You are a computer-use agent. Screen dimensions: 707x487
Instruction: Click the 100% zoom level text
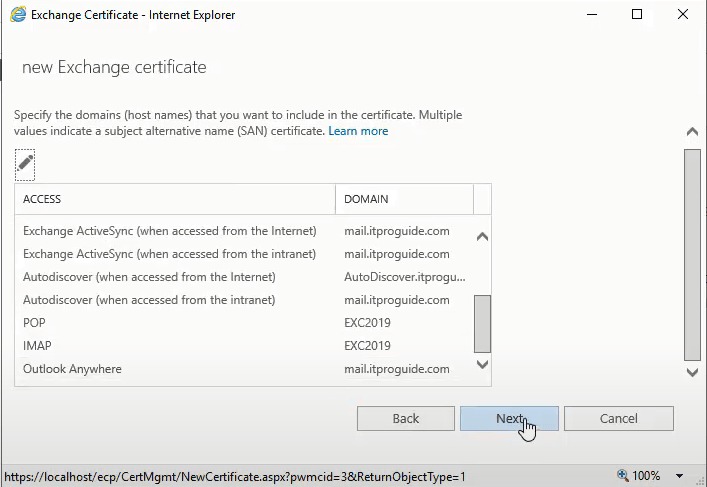[646, 476]
